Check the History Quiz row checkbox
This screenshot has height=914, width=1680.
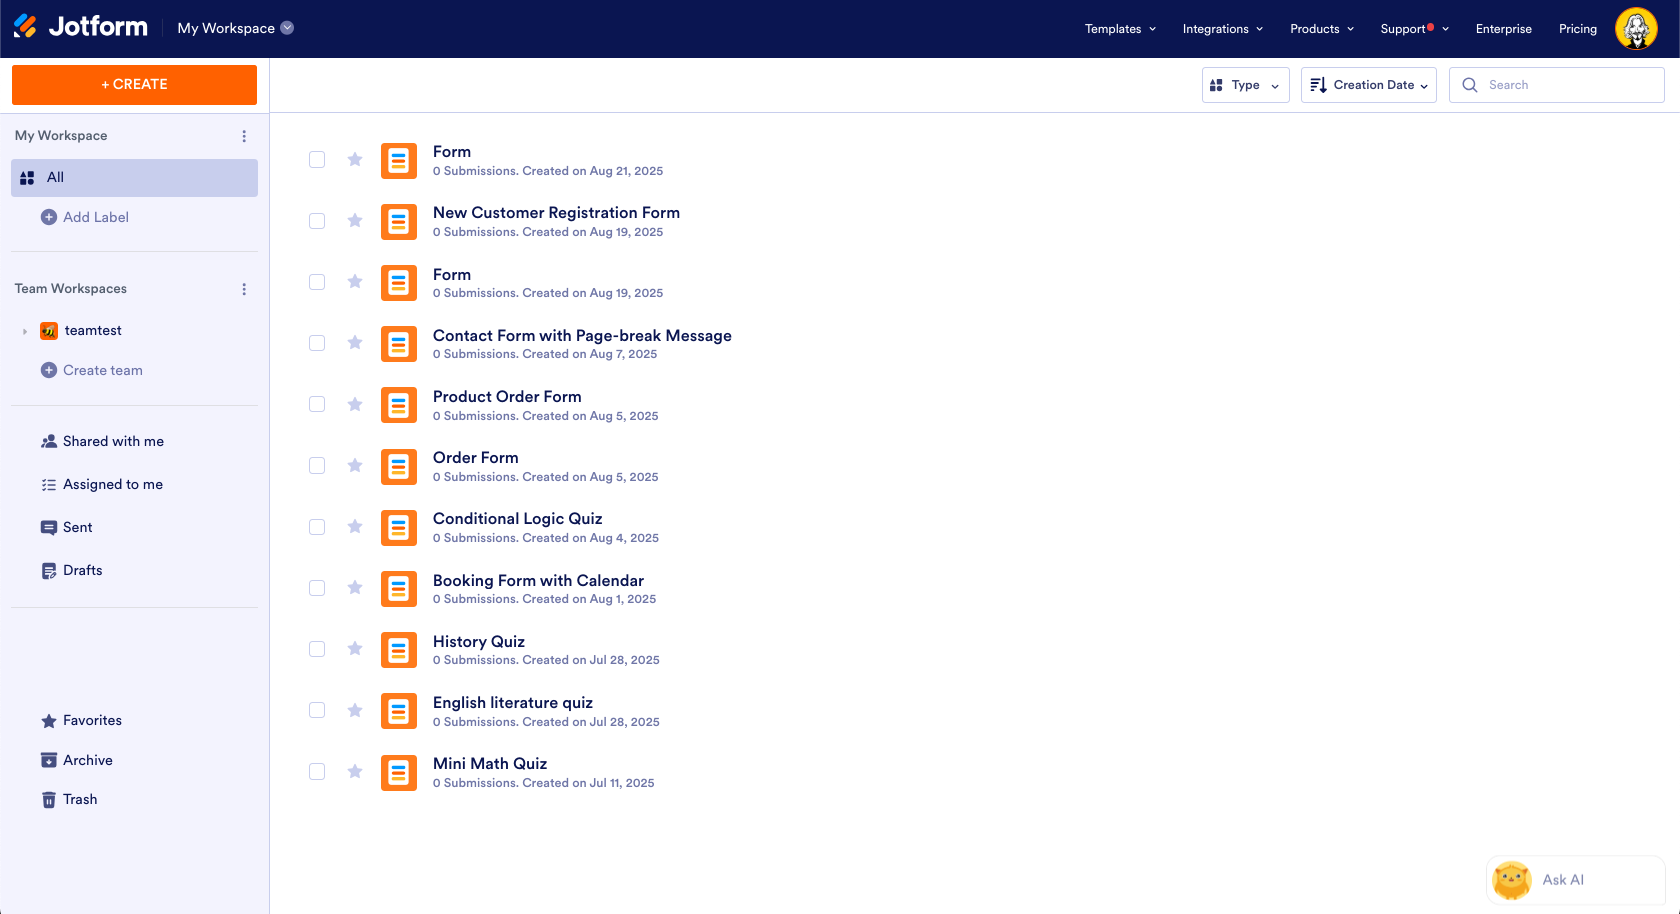(x=317, y=649)
